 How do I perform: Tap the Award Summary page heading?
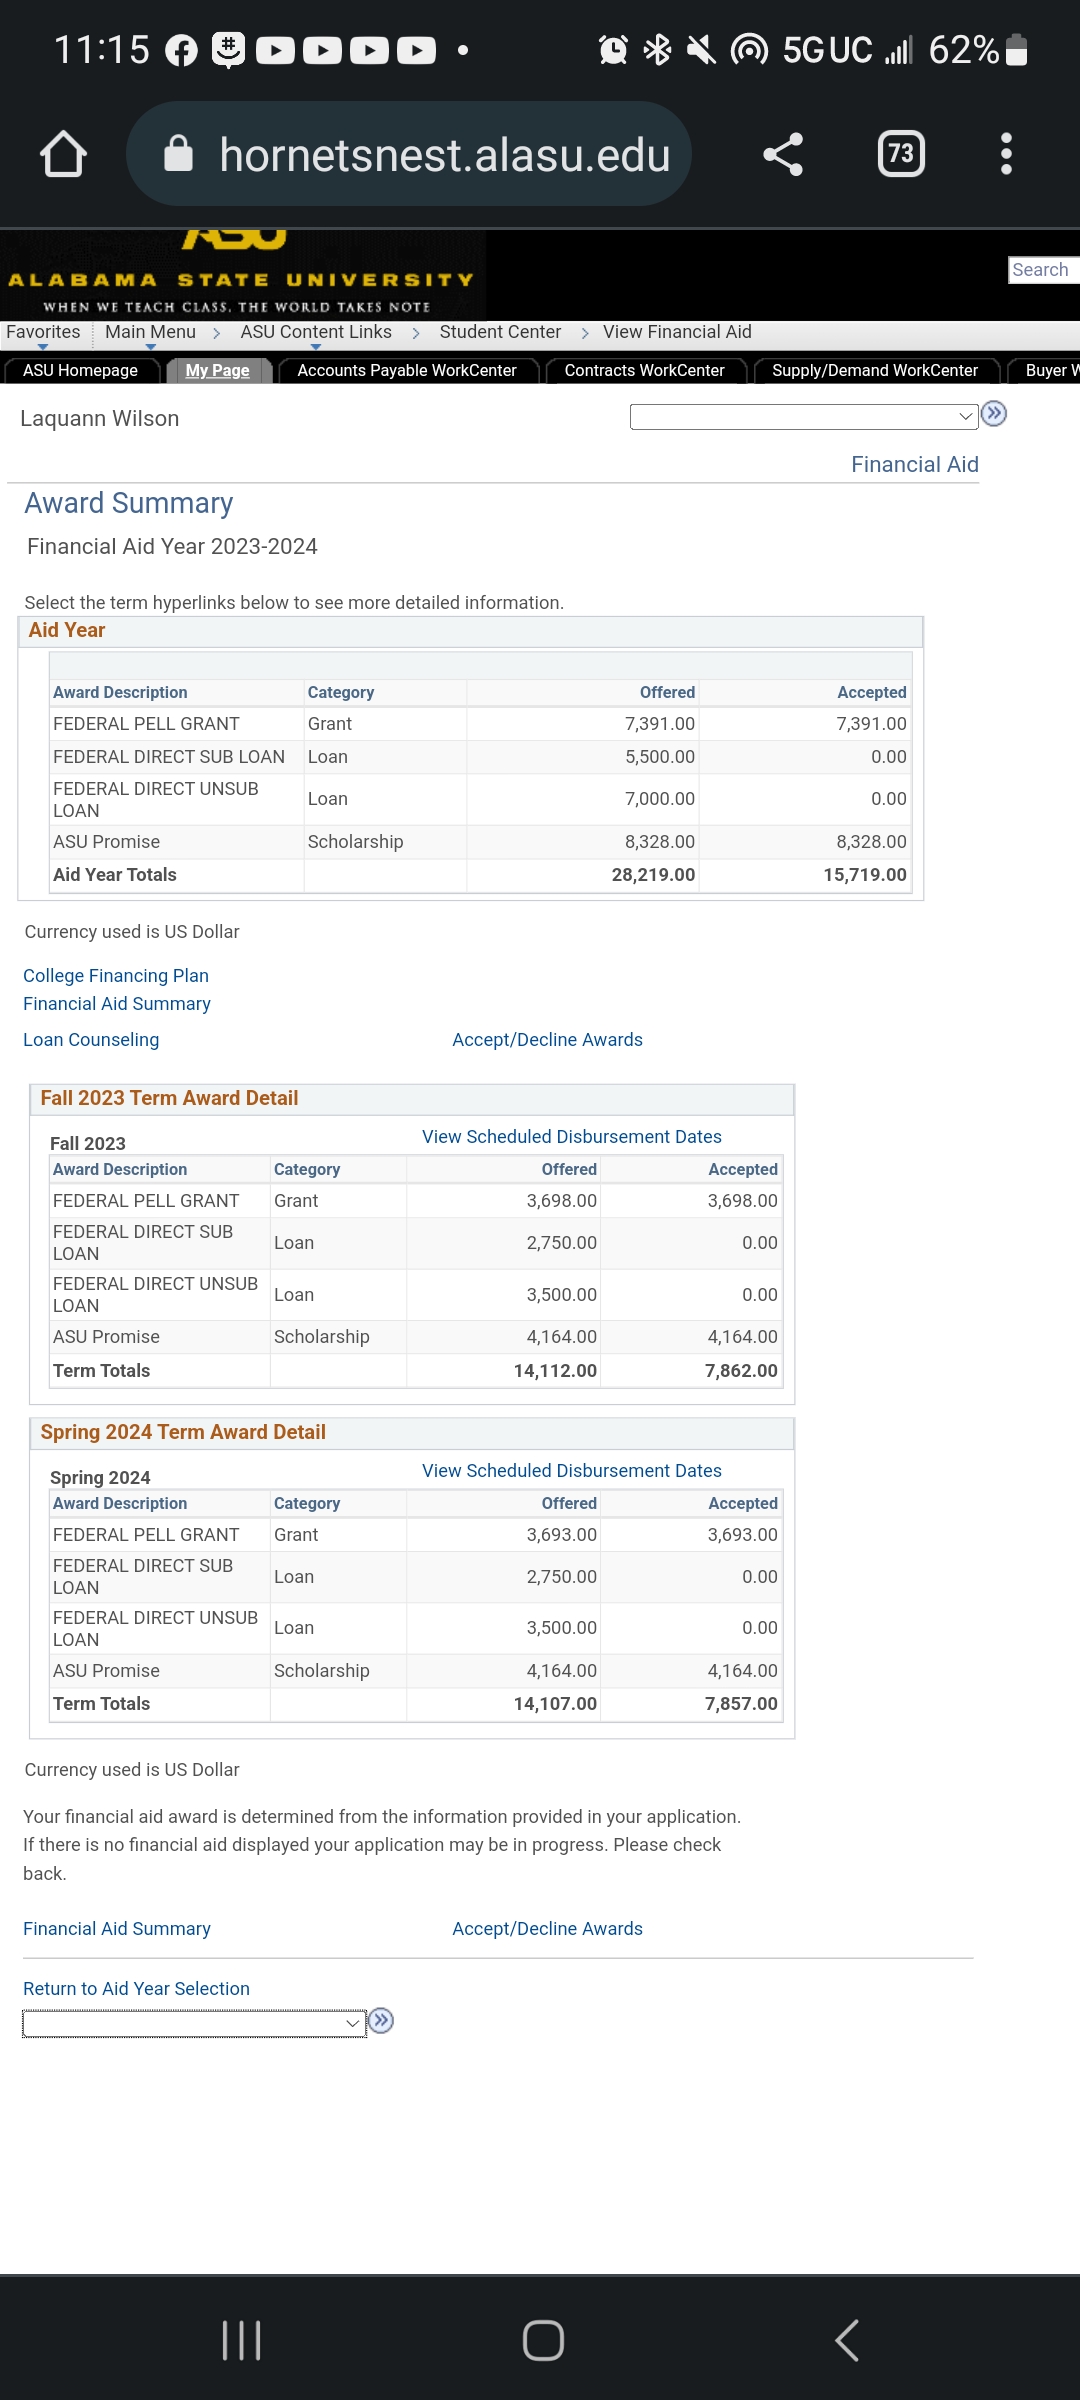point(129,503)
